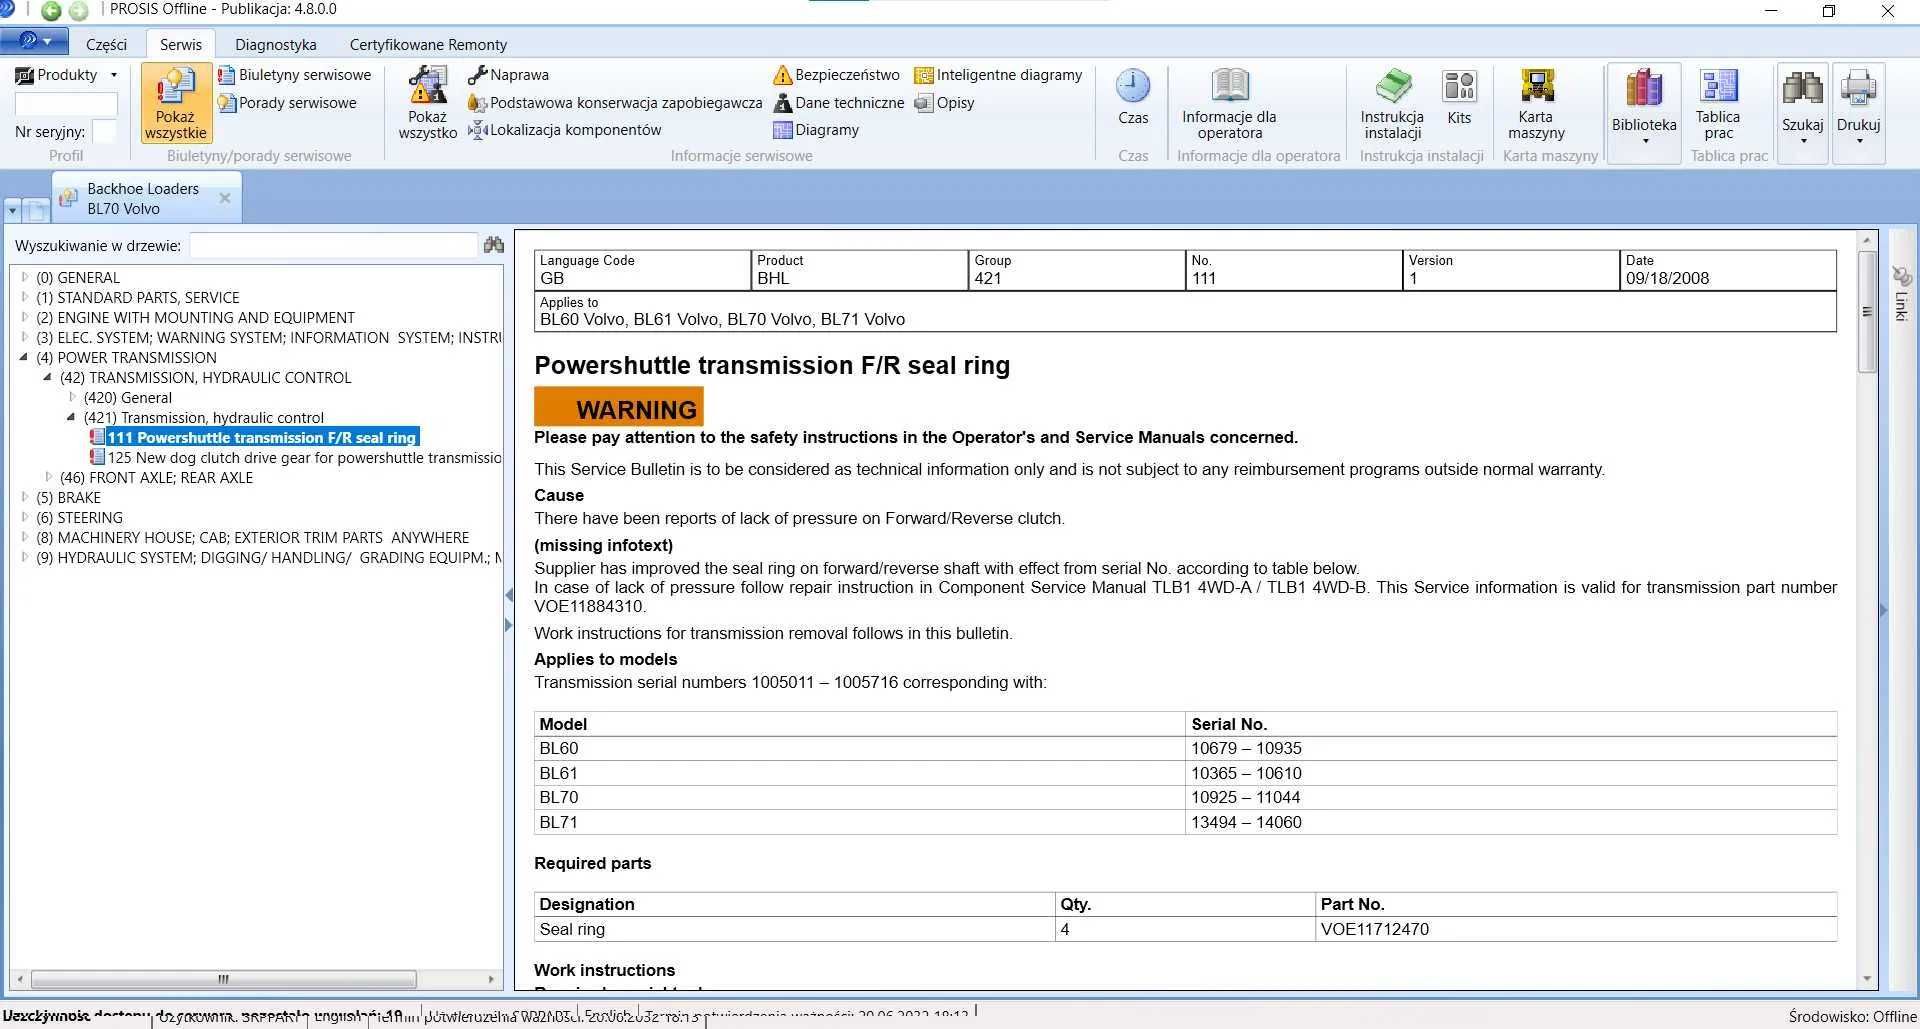Select (1) STANDARD PARTS, SERVICE
1920x1029 pixels.
coord(138,297)
